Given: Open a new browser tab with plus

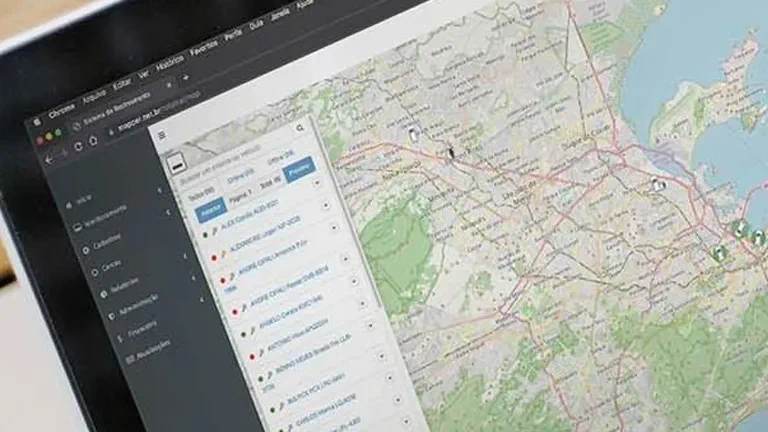Looking at the screenshot, I should (x=186, y=77).
